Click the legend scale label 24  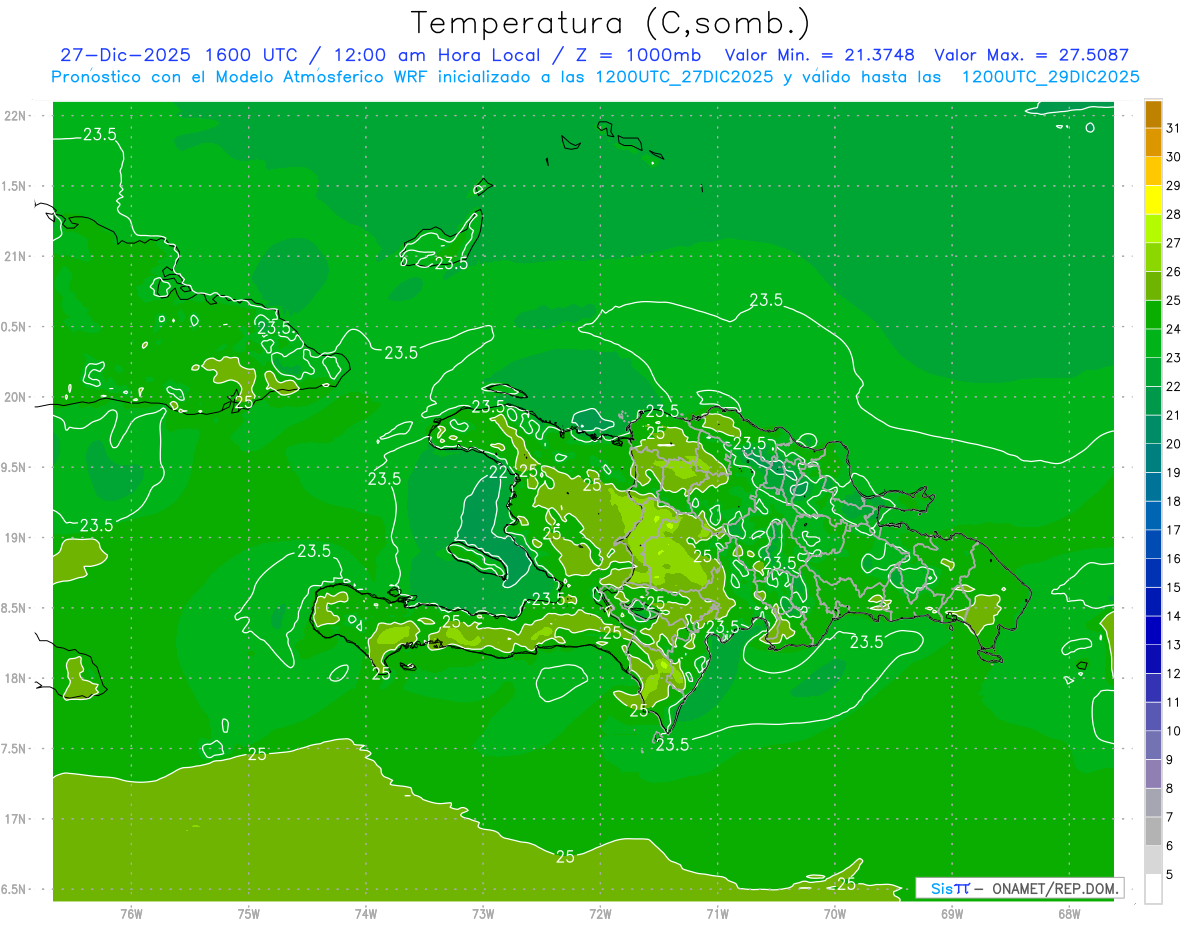(x=1173, y=329)
